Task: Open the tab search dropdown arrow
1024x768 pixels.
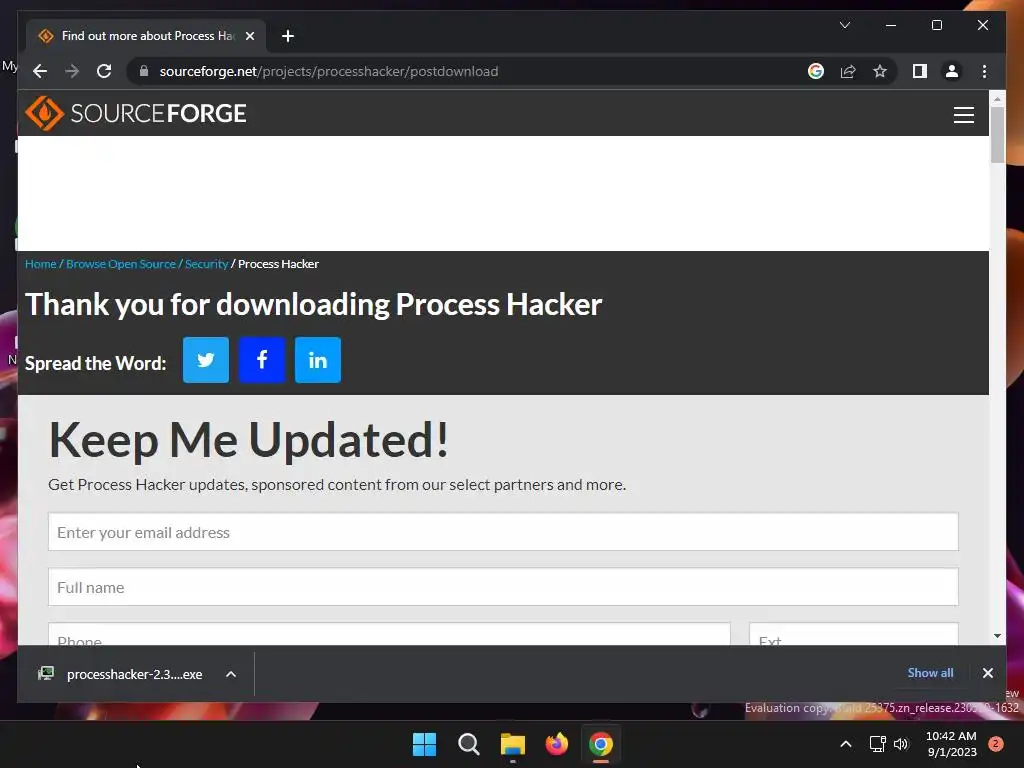Action: coord(844,25)
